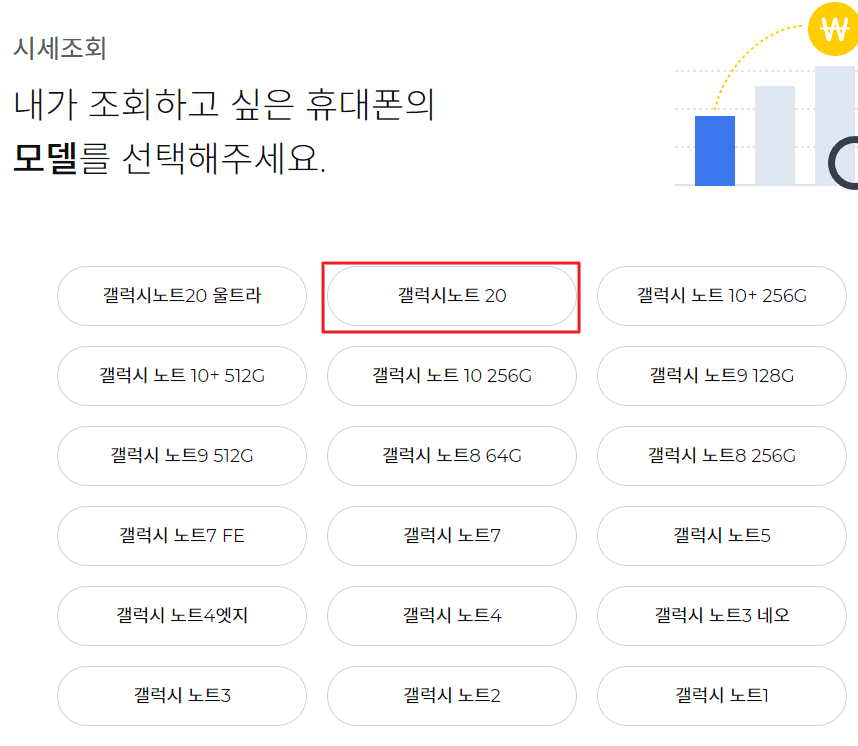Click the yellow won currency icon

pos(832,30)
